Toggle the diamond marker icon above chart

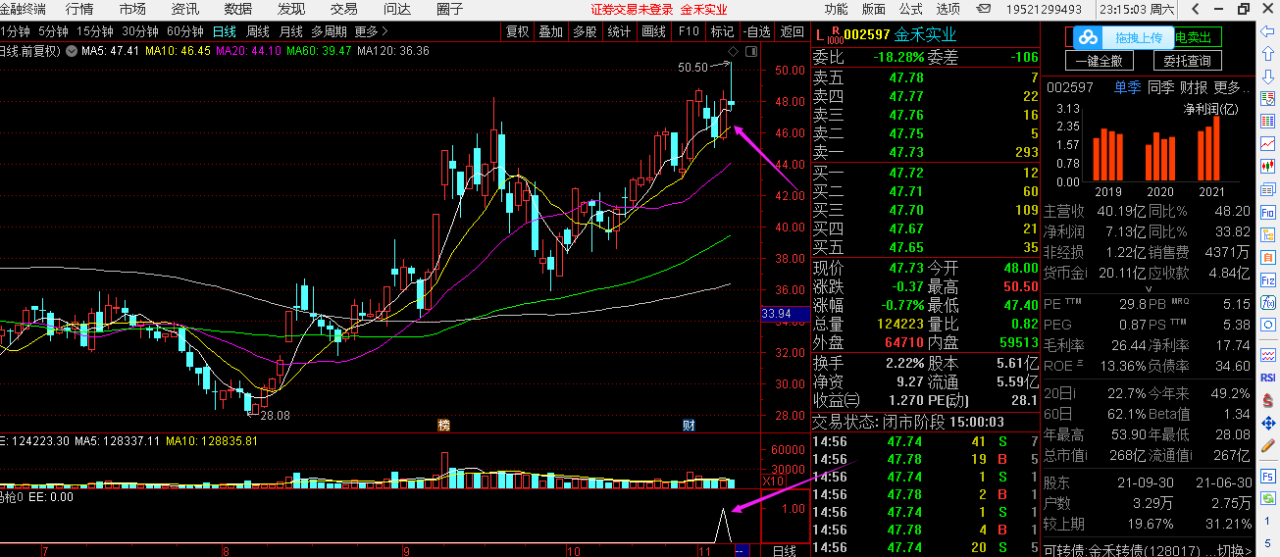[733, 51]
